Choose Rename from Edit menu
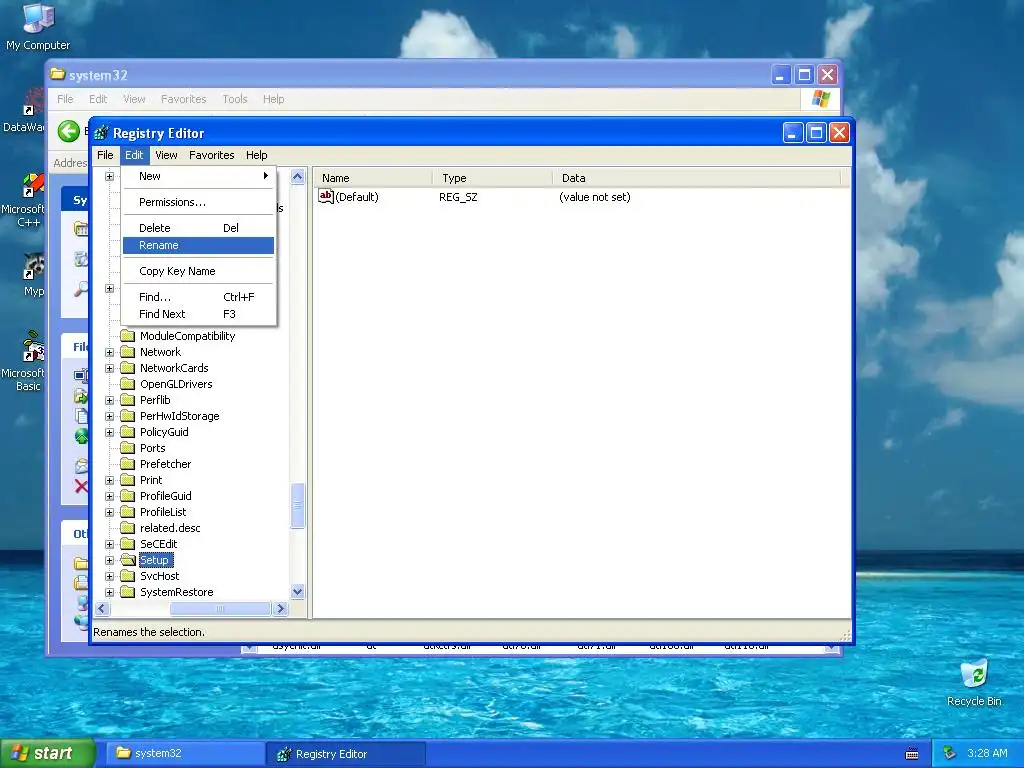 [198, 245]
